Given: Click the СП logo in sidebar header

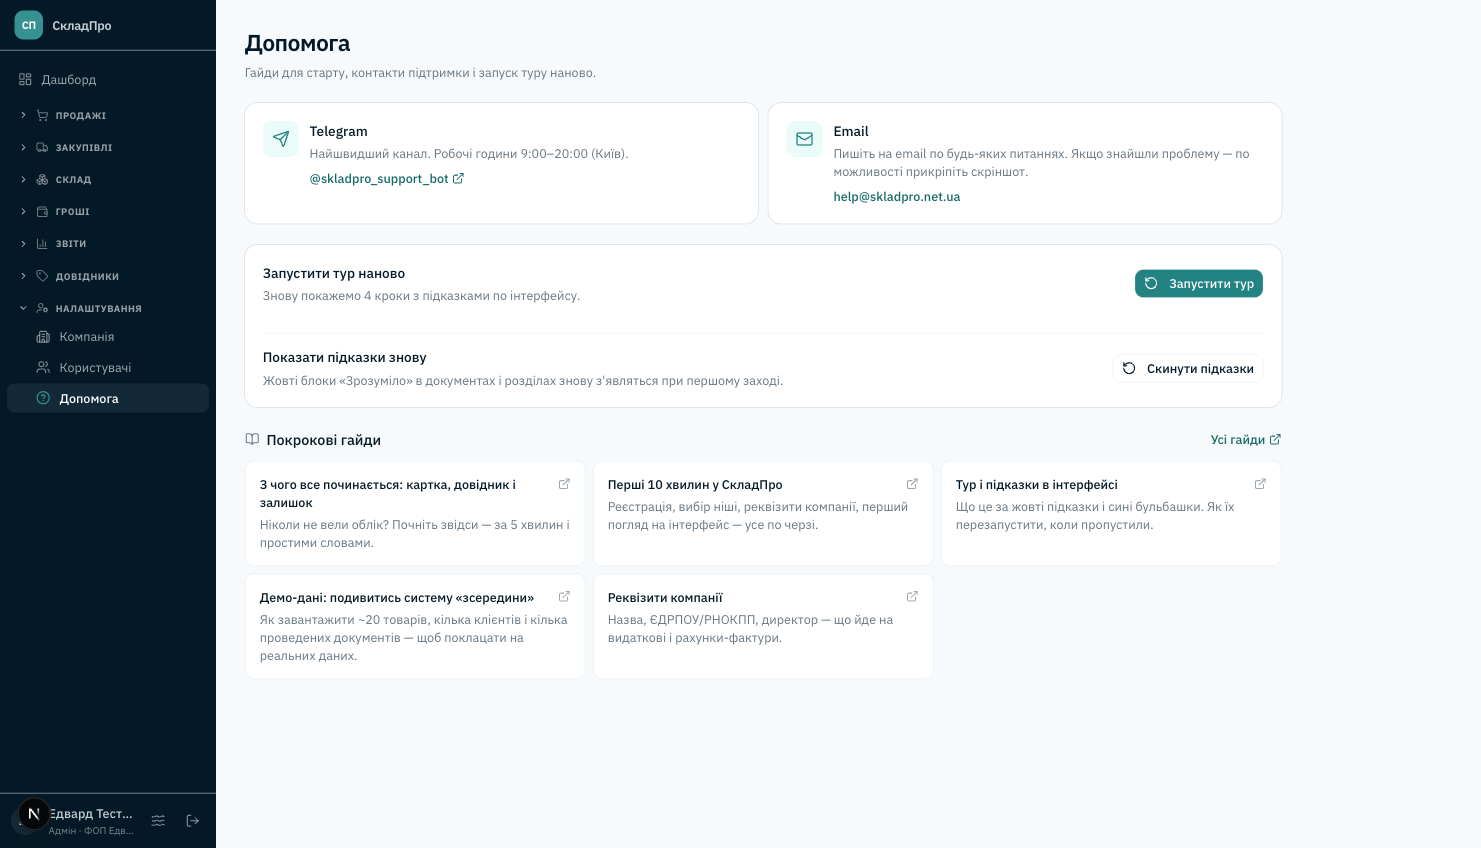Looking at the screenshot, I should 29,25.
